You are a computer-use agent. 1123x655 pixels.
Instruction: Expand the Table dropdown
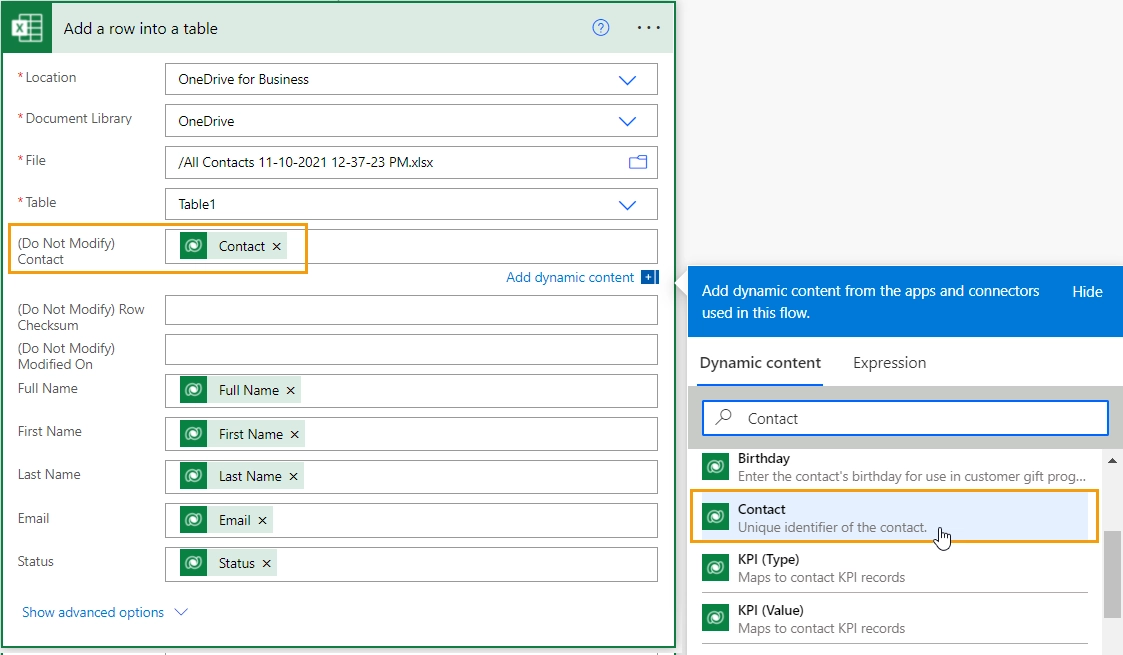tap(627, 205)
